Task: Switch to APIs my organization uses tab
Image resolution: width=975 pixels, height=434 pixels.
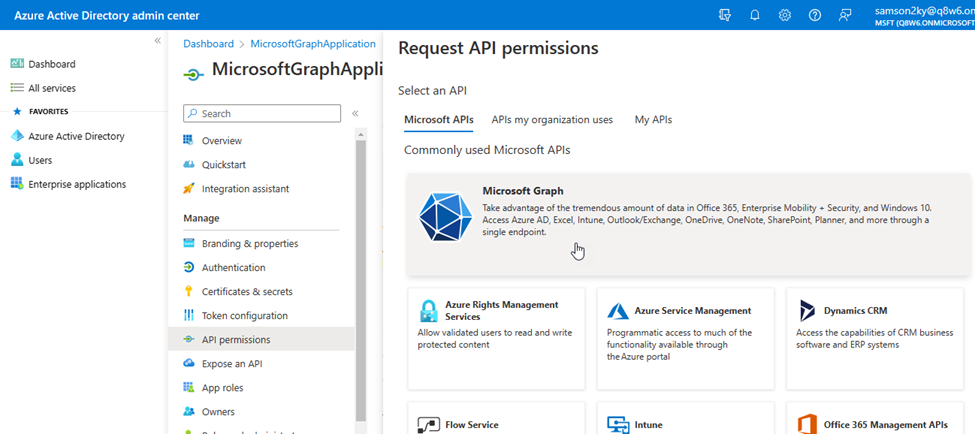Action: [x=552, y=120]
